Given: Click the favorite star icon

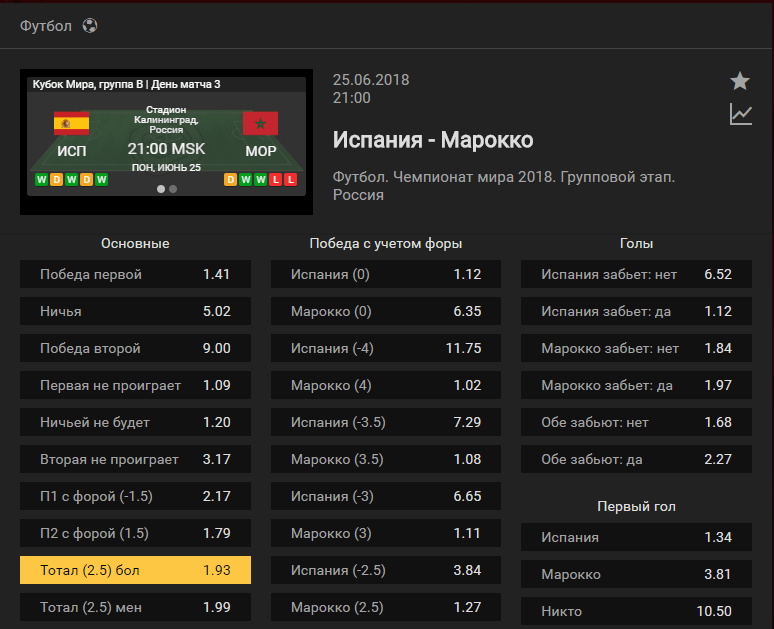Looking at the screenshot, I should [740, 81].
